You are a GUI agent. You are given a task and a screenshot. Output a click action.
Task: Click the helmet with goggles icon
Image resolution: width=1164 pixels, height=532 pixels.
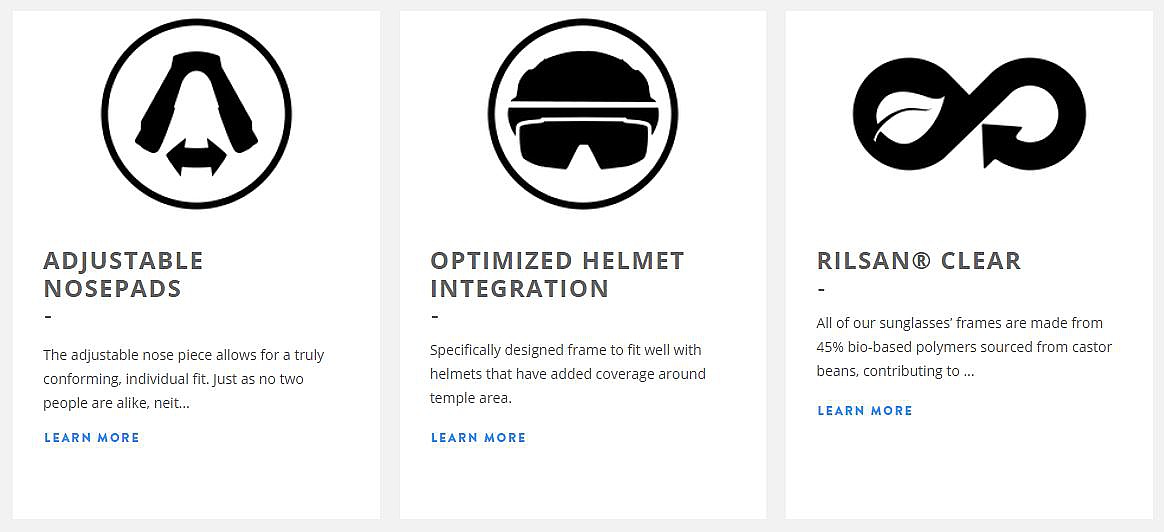(582, 113)
